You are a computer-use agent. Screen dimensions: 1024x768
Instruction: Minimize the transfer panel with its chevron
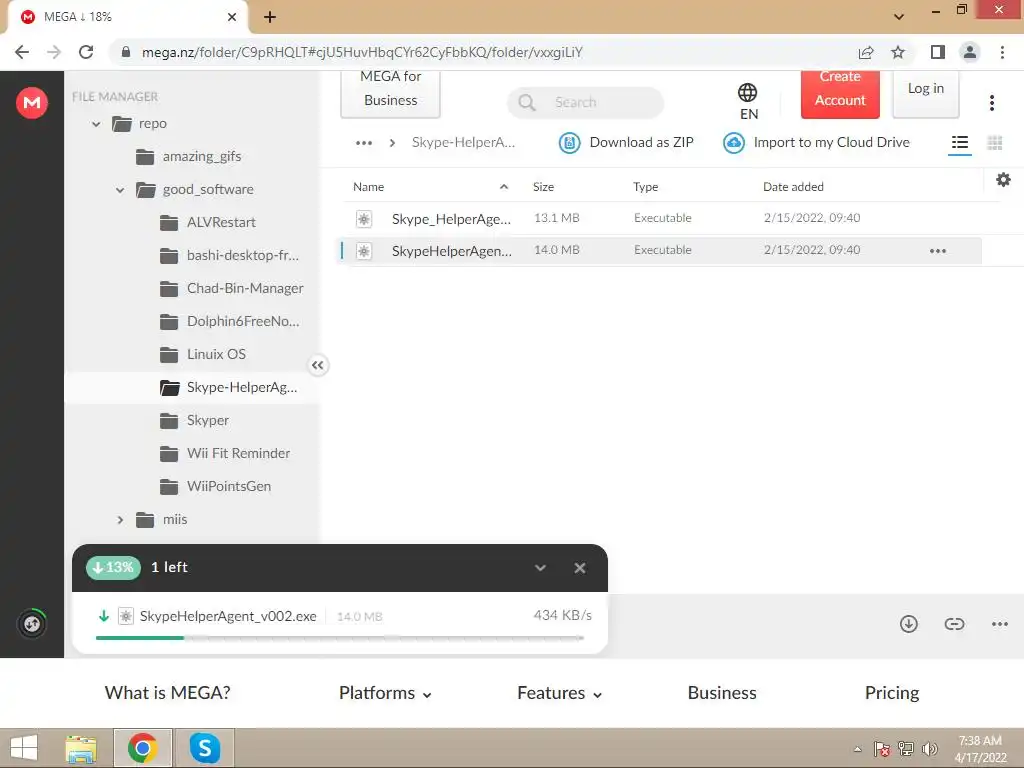click(540, 568)
